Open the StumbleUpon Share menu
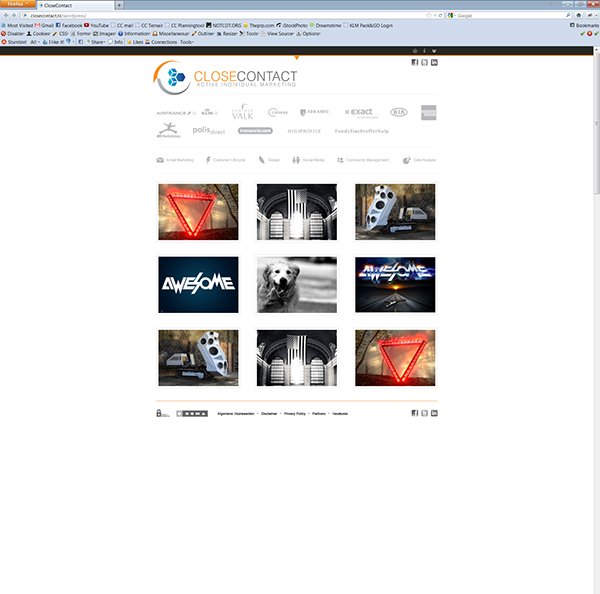 [95, 42]
